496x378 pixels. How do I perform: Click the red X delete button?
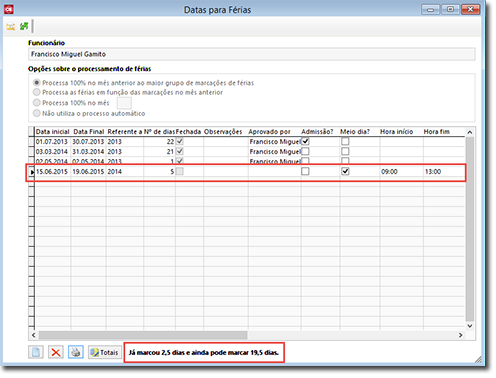point(56,352)
